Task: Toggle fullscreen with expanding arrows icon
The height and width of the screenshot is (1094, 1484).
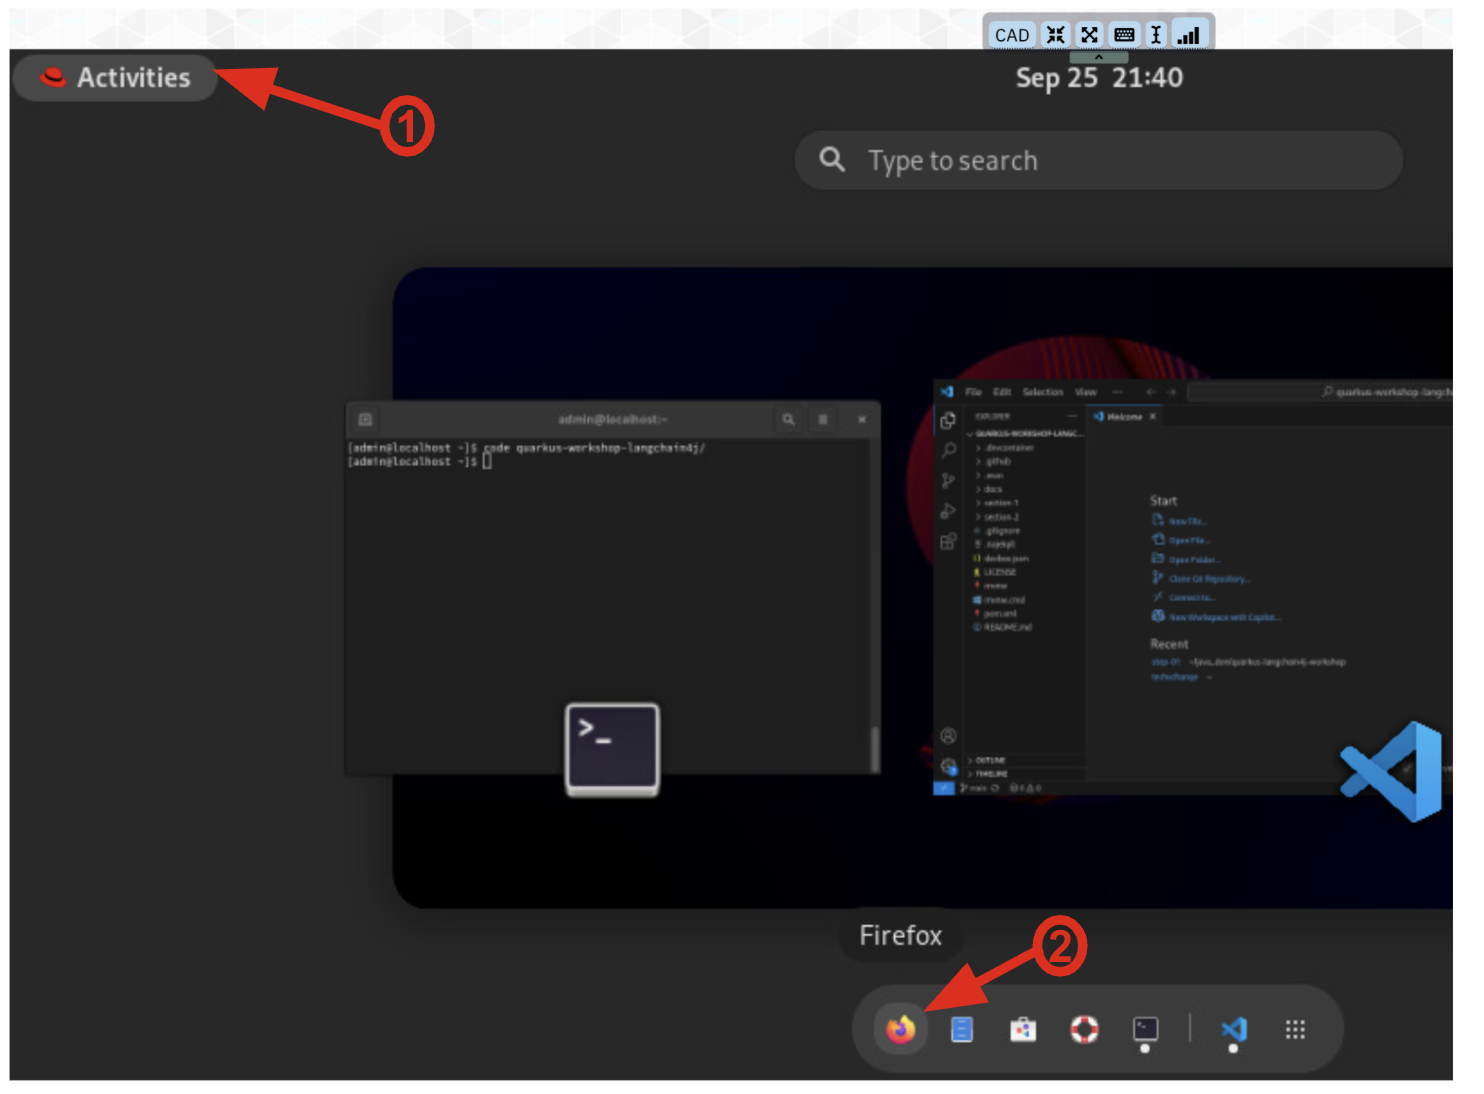Action: [x=1090, y=35]
